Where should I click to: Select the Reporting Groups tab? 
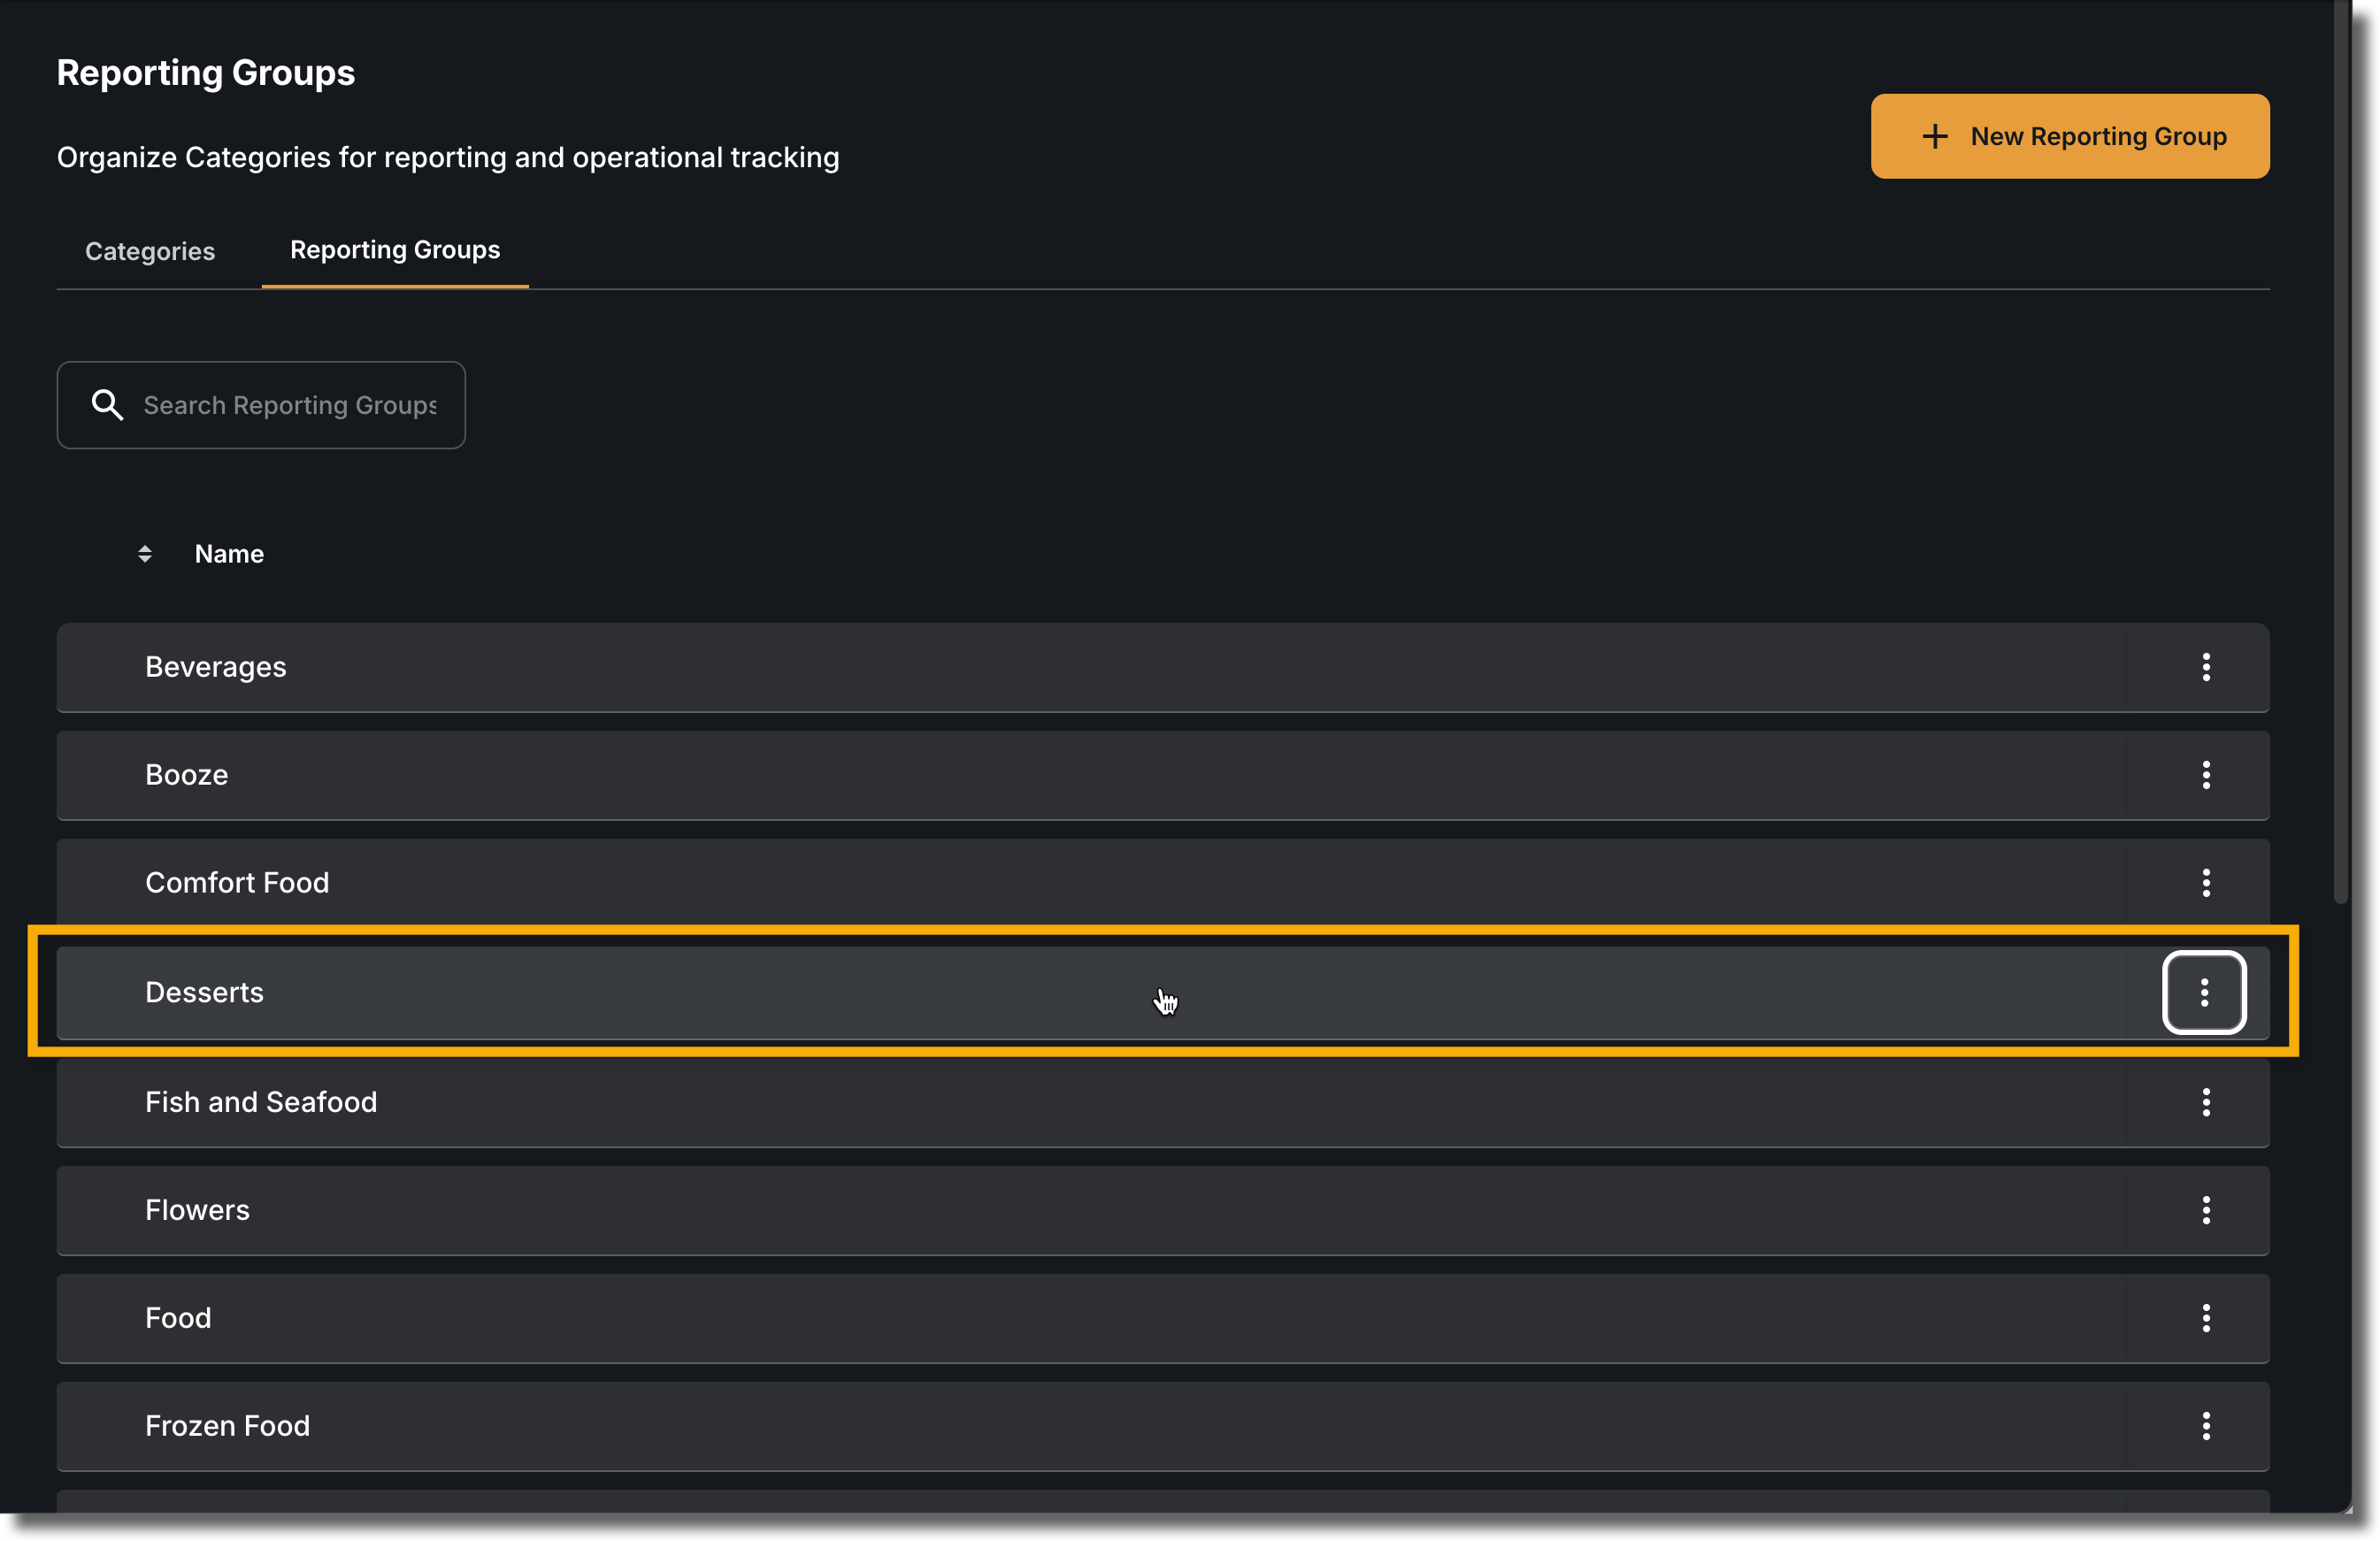[x=395, y=250]
